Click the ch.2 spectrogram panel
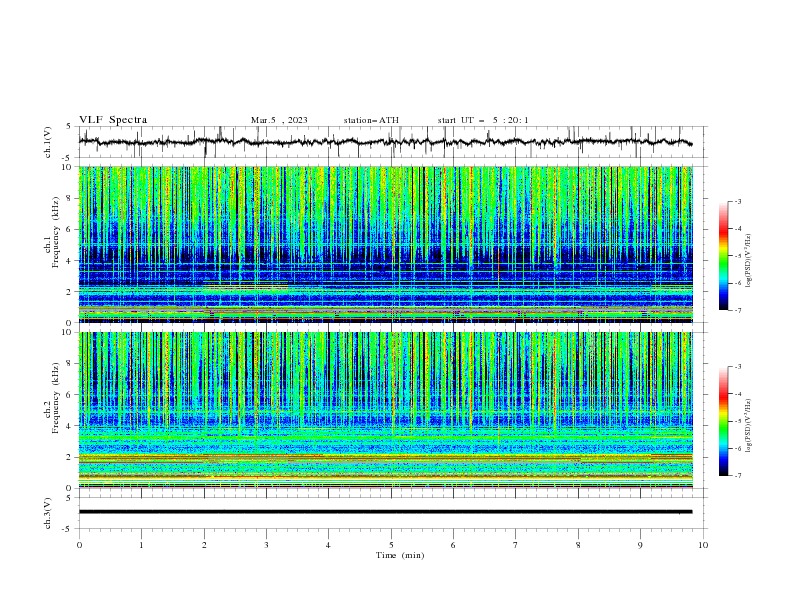This screenshot has height=612, width=792. pos(386,410)
